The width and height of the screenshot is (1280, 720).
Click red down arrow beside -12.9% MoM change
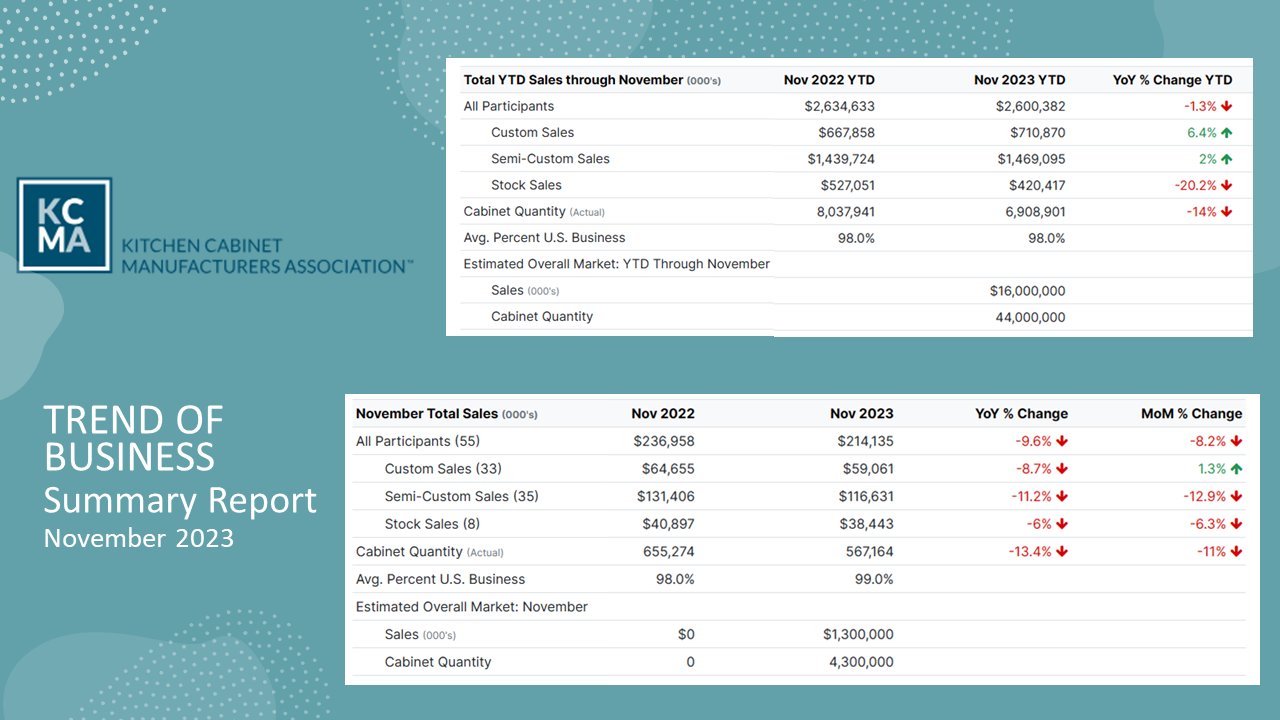pyautogui.click(x=1236, y=496)
